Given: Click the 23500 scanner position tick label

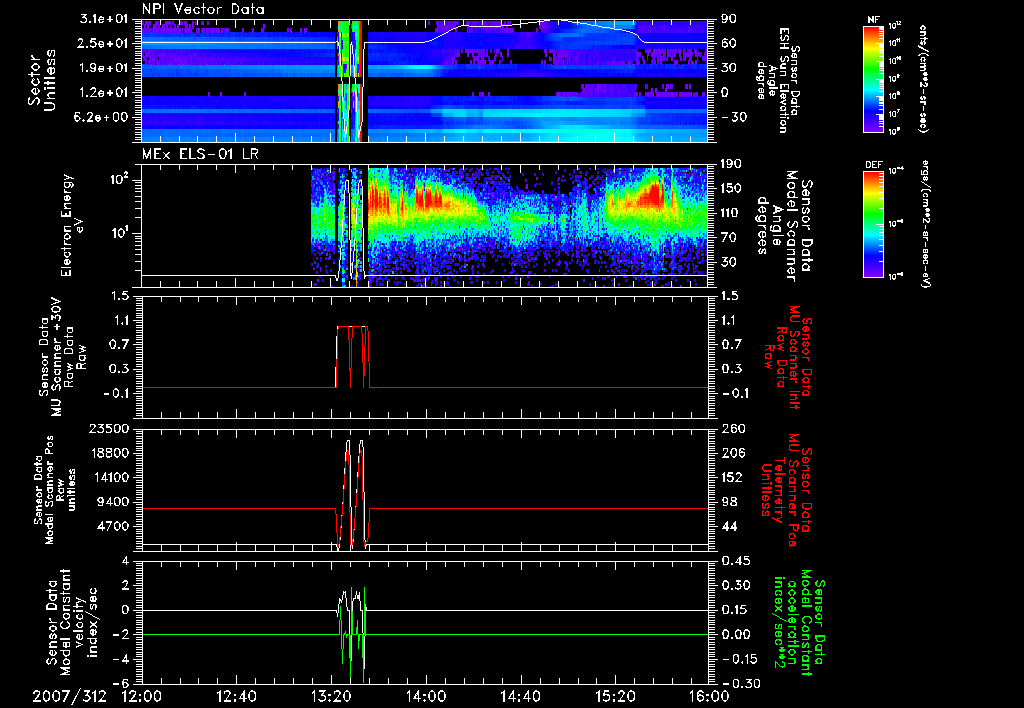Looking at the screenshot, I should coord(109,428).
